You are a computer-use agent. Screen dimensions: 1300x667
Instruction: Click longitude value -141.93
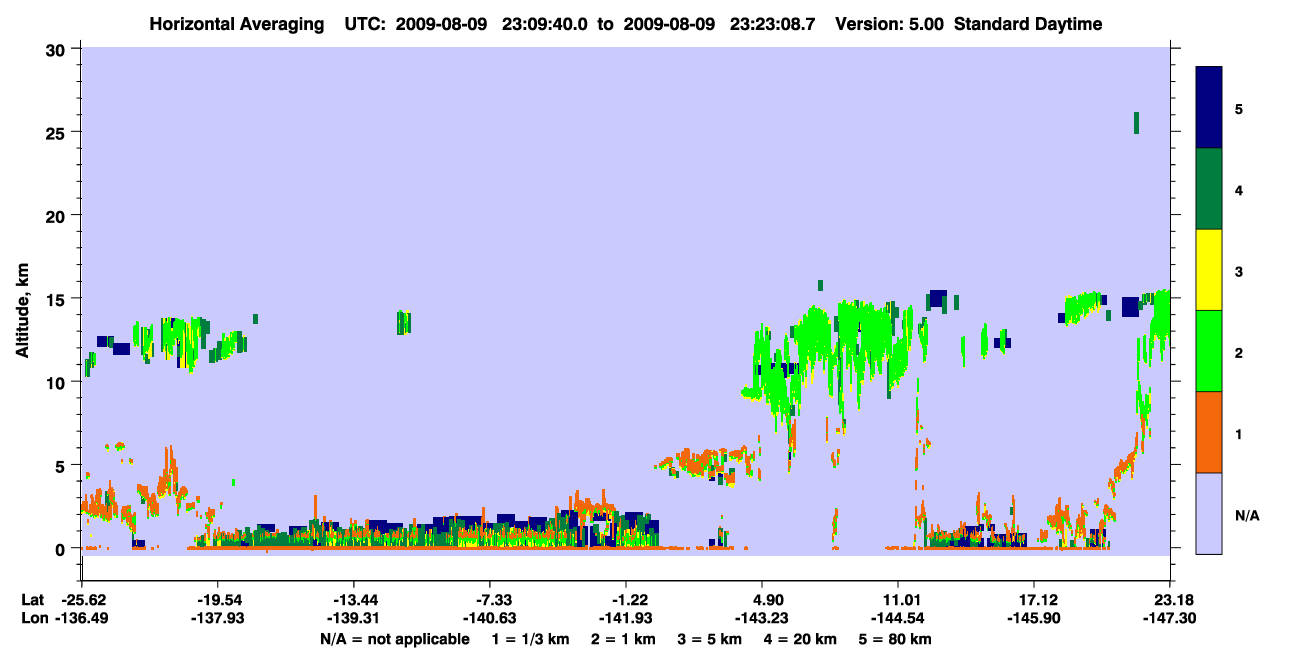[626, 619]
